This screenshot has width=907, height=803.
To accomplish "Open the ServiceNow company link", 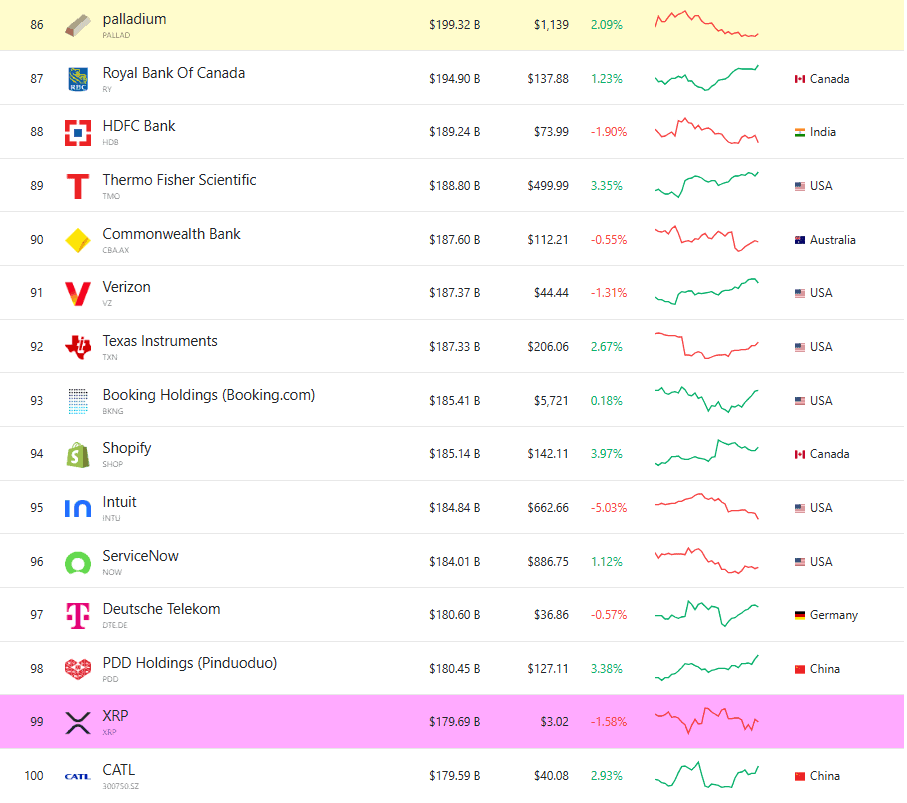I will [140, 556].
